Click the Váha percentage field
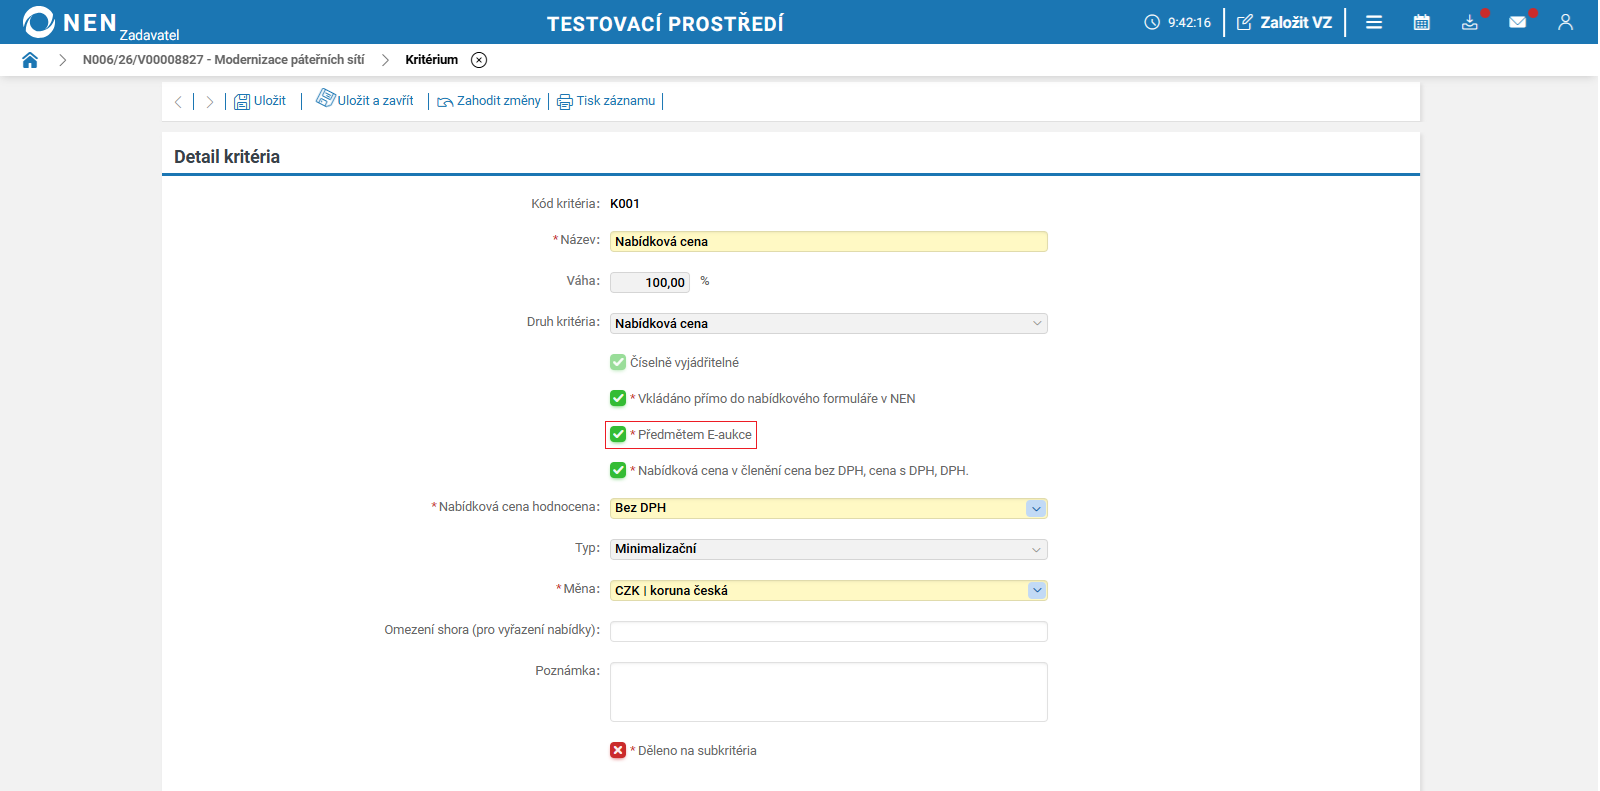Screen dimensions: 1600x791 coord(650,282)
